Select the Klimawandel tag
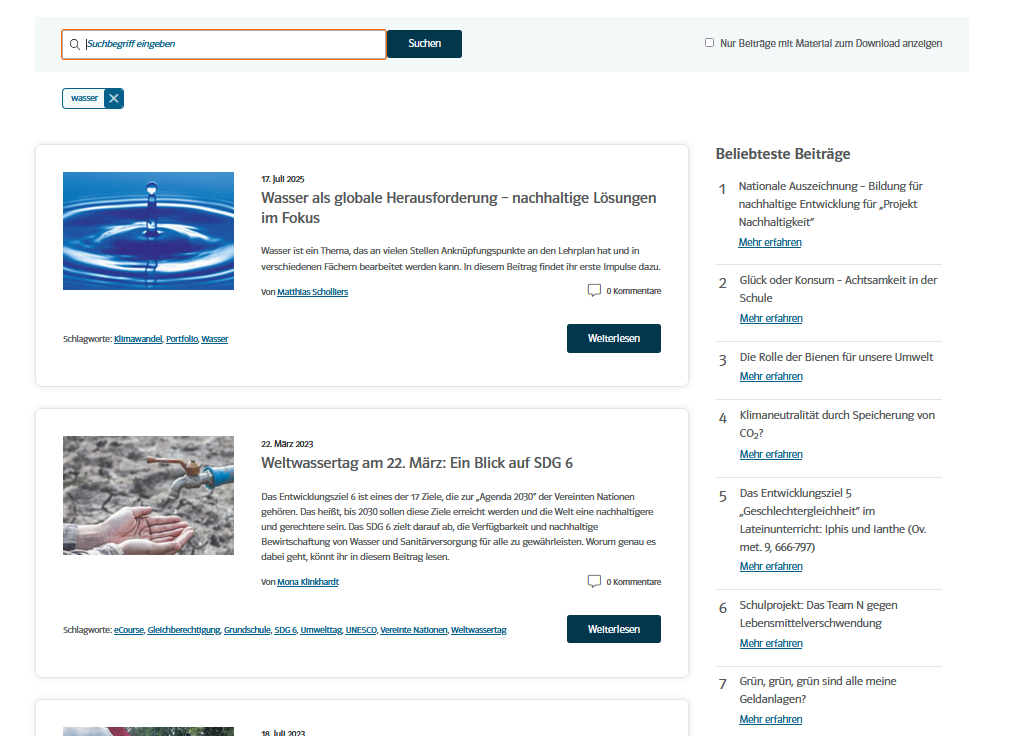 [138, 339]
